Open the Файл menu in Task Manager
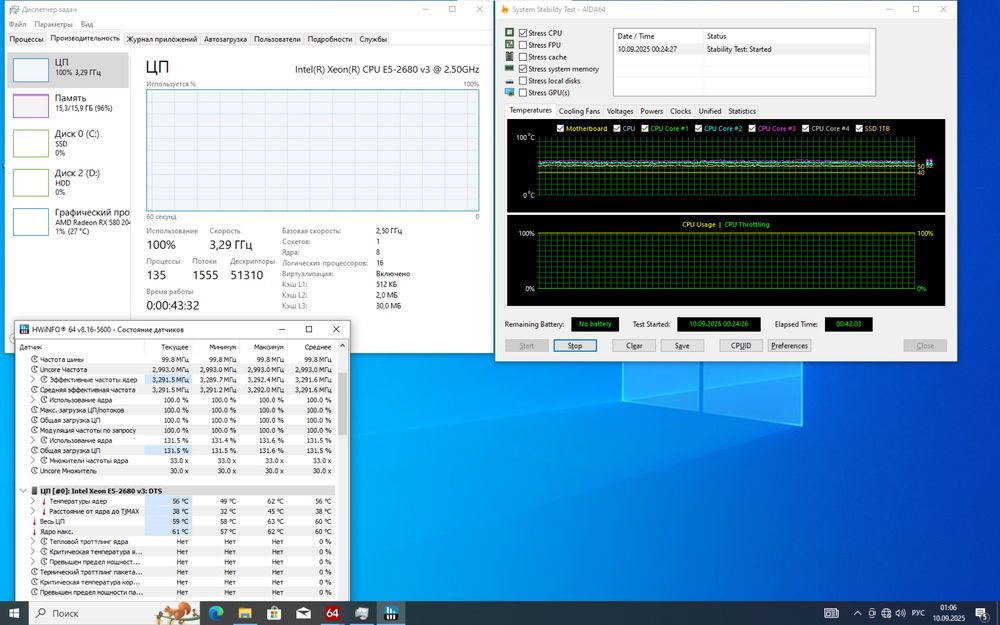This screenshot has width=1000, height=625. (x=17, y=24)
